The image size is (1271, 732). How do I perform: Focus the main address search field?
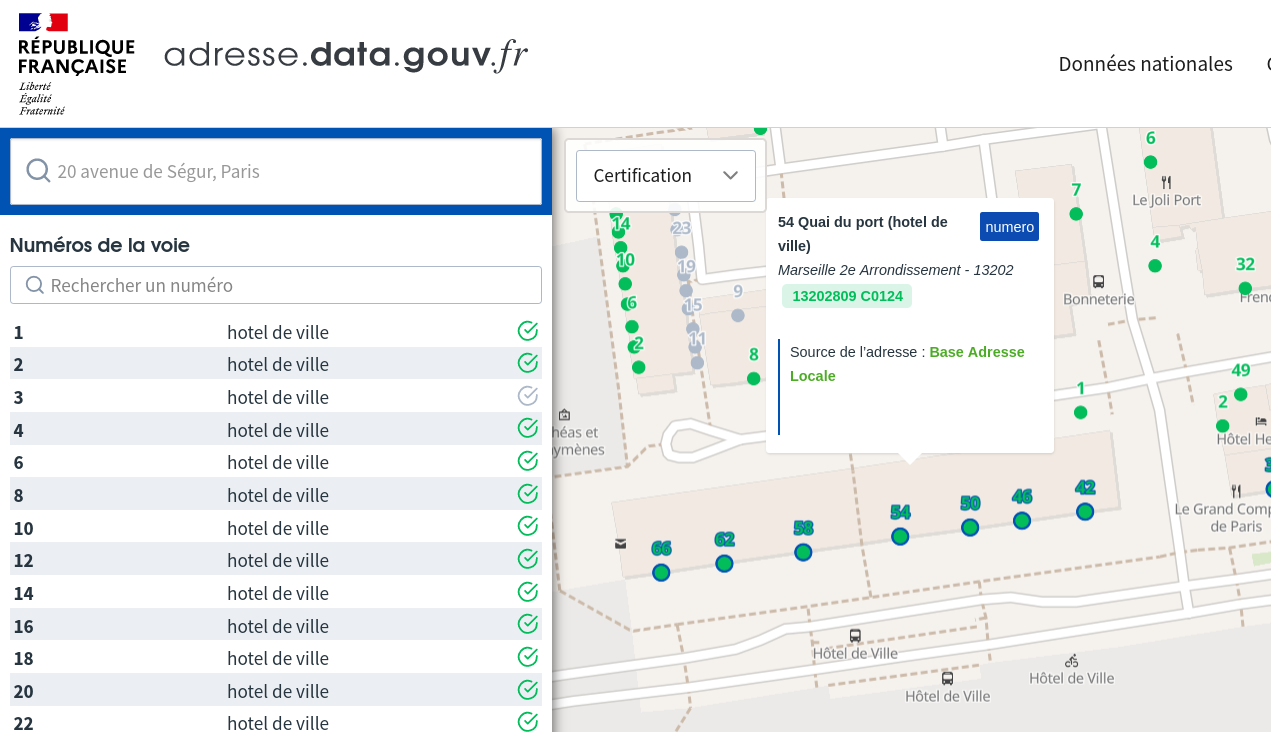[x=276, y=171]
